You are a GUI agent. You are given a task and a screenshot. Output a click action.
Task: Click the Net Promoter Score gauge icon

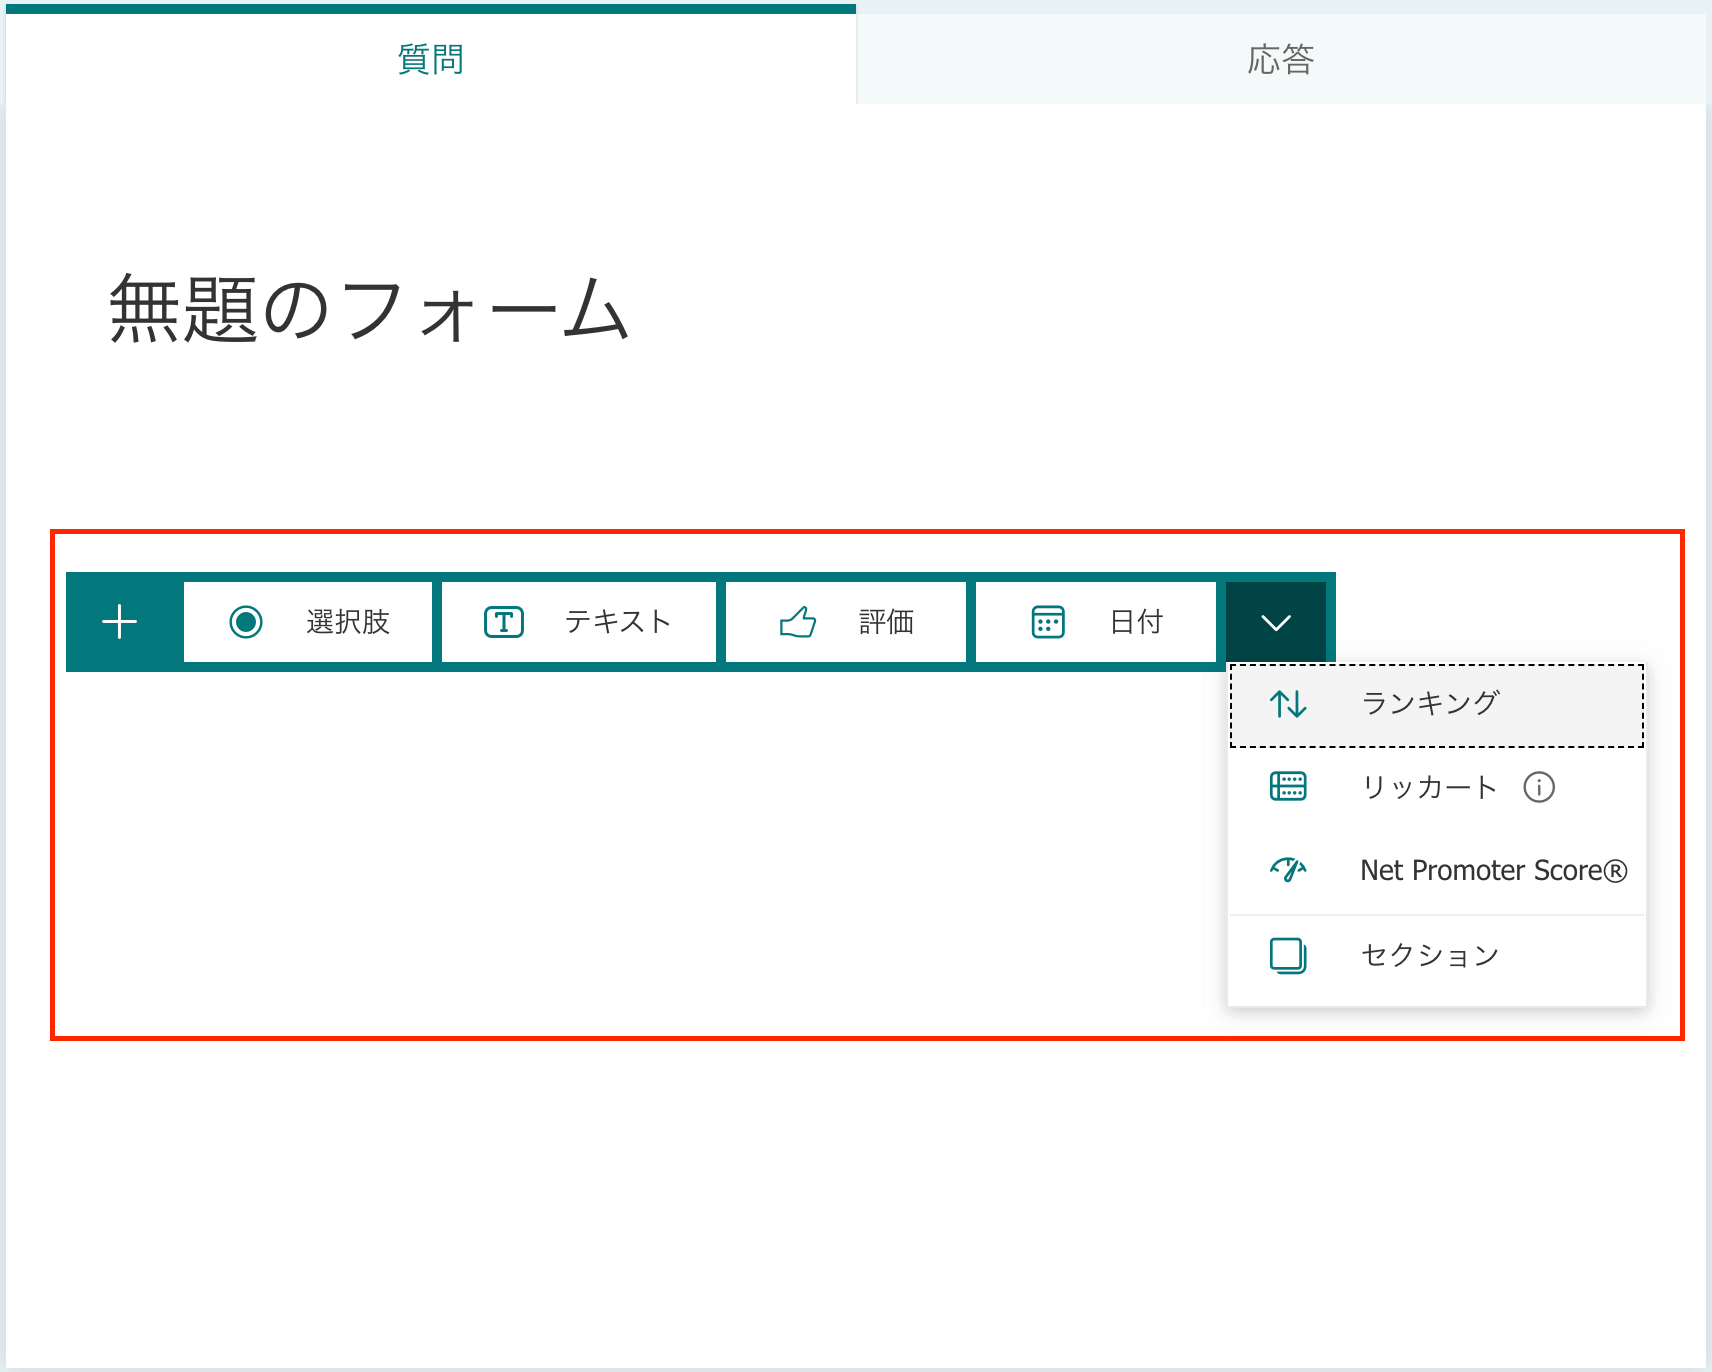click(1289, 870)
